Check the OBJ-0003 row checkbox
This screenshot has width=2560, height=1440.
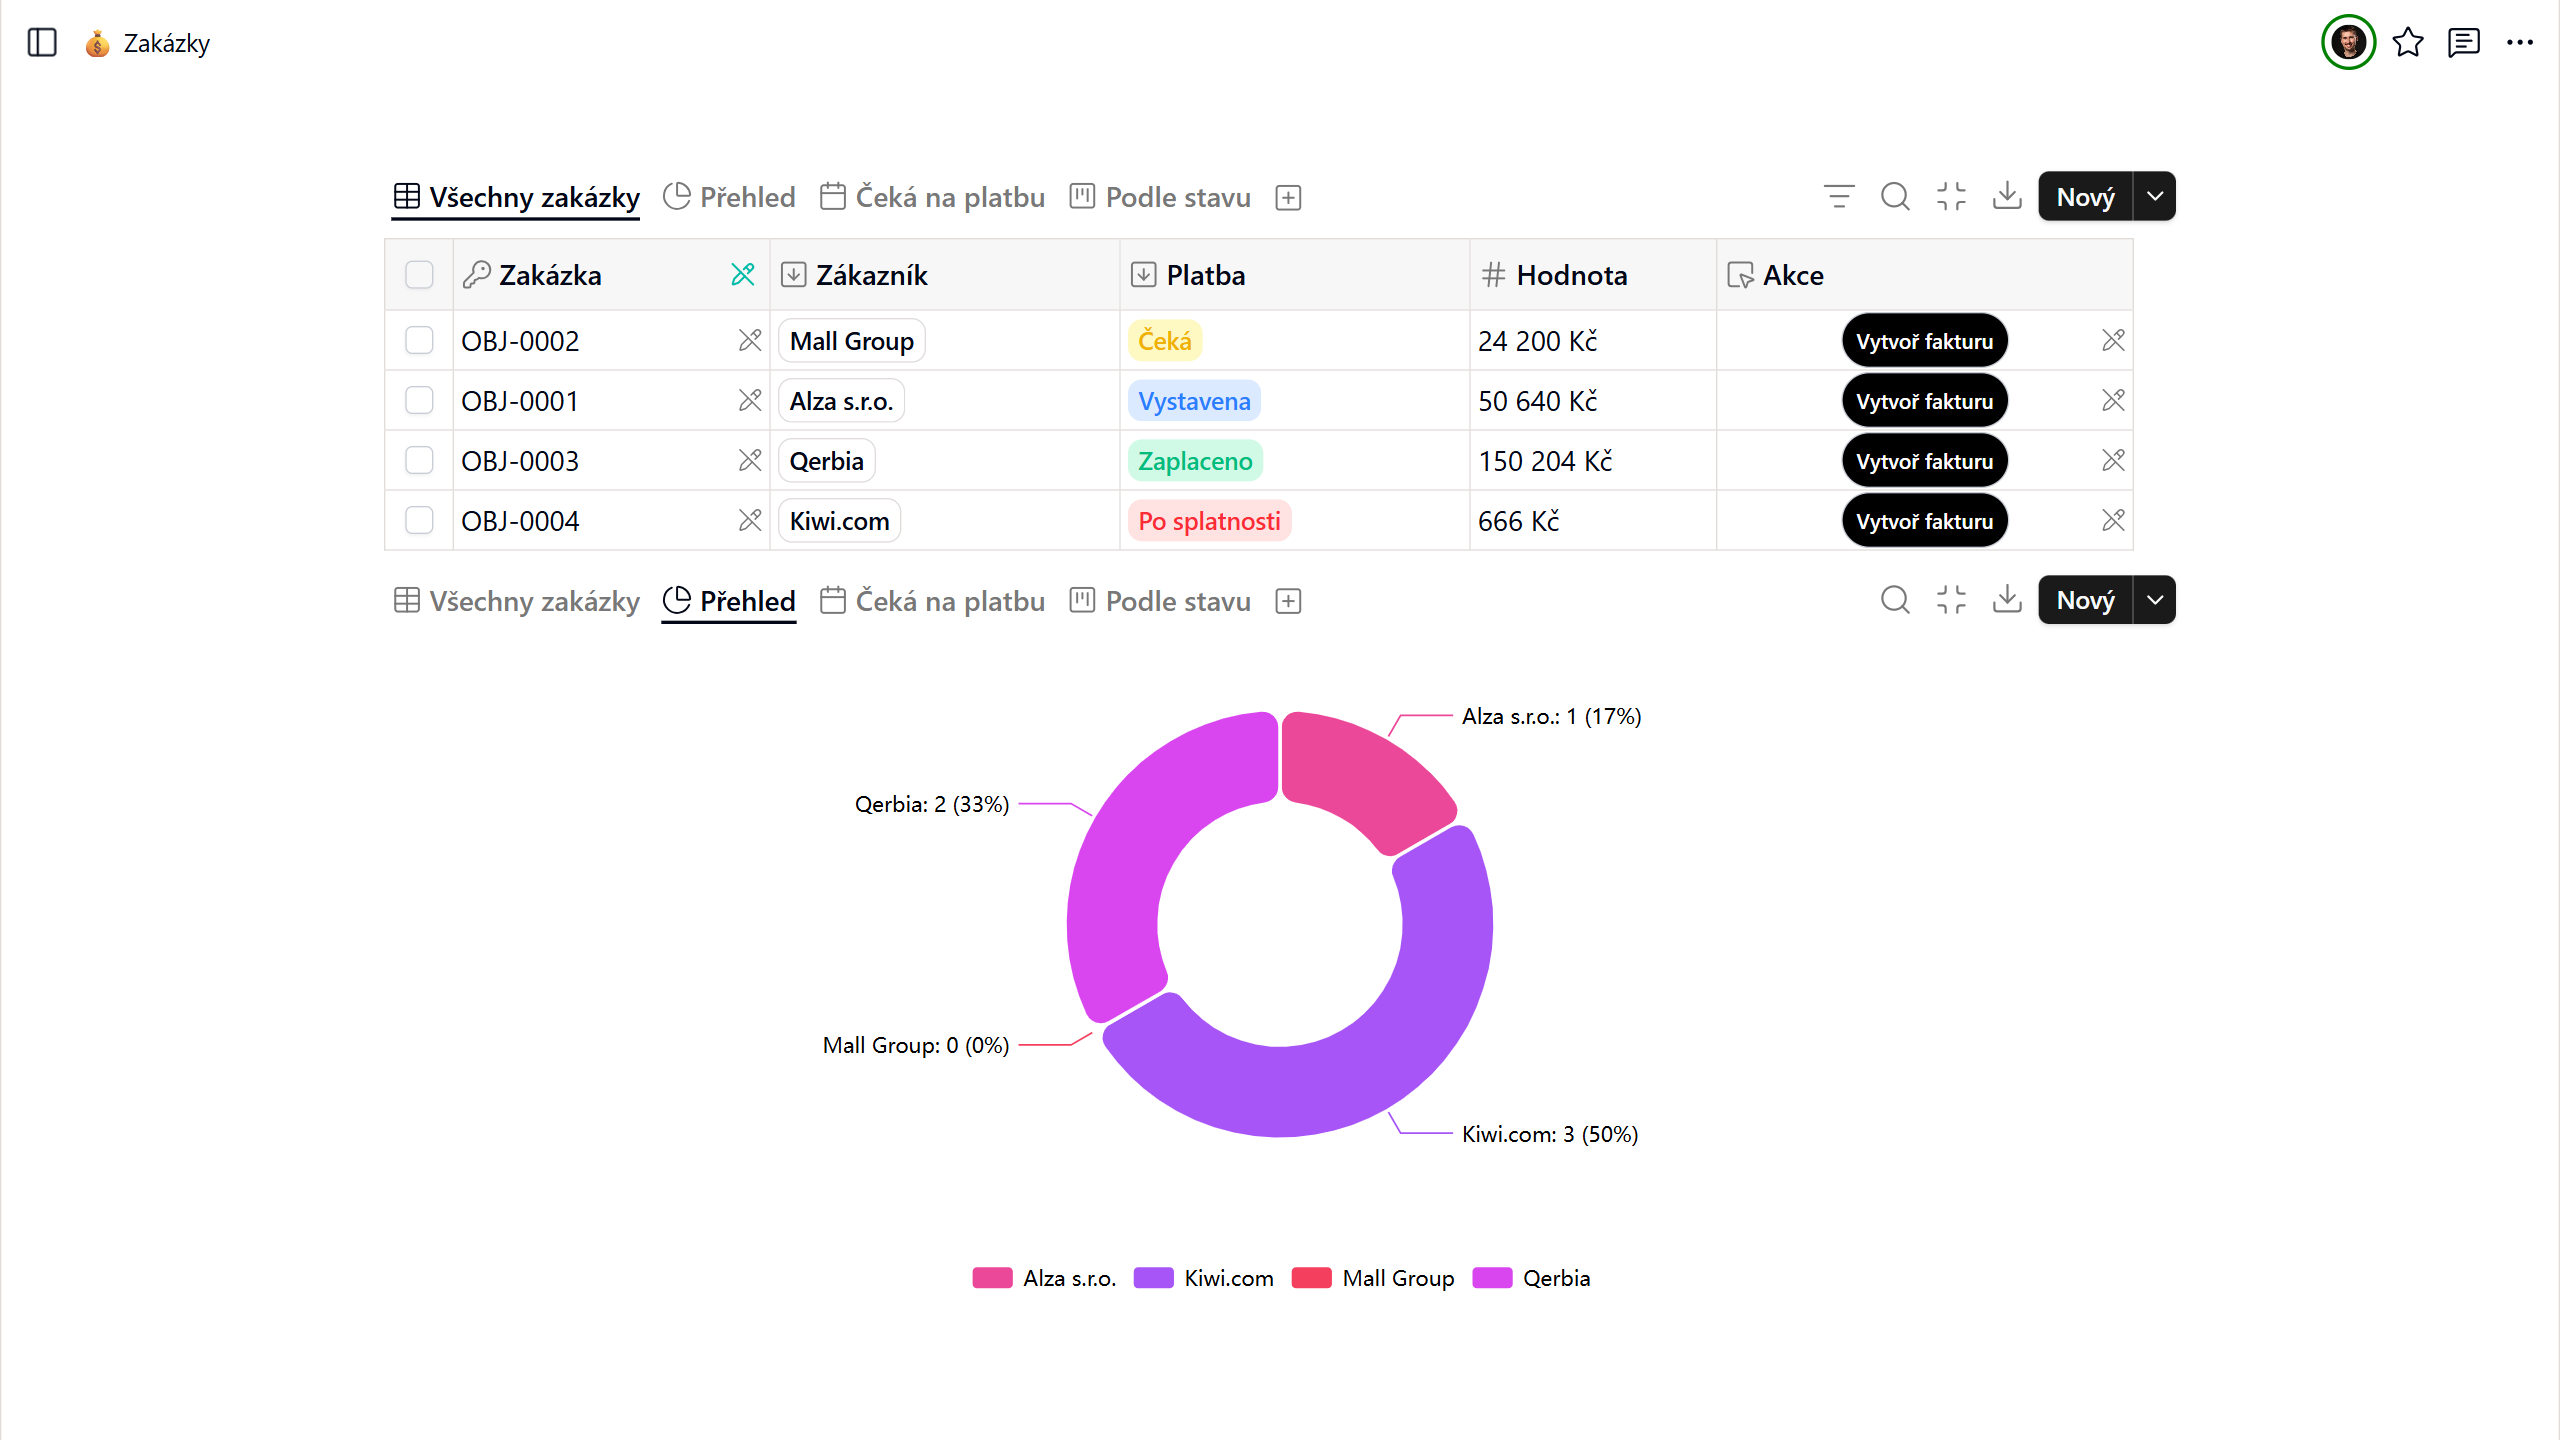tap(419, 461)
